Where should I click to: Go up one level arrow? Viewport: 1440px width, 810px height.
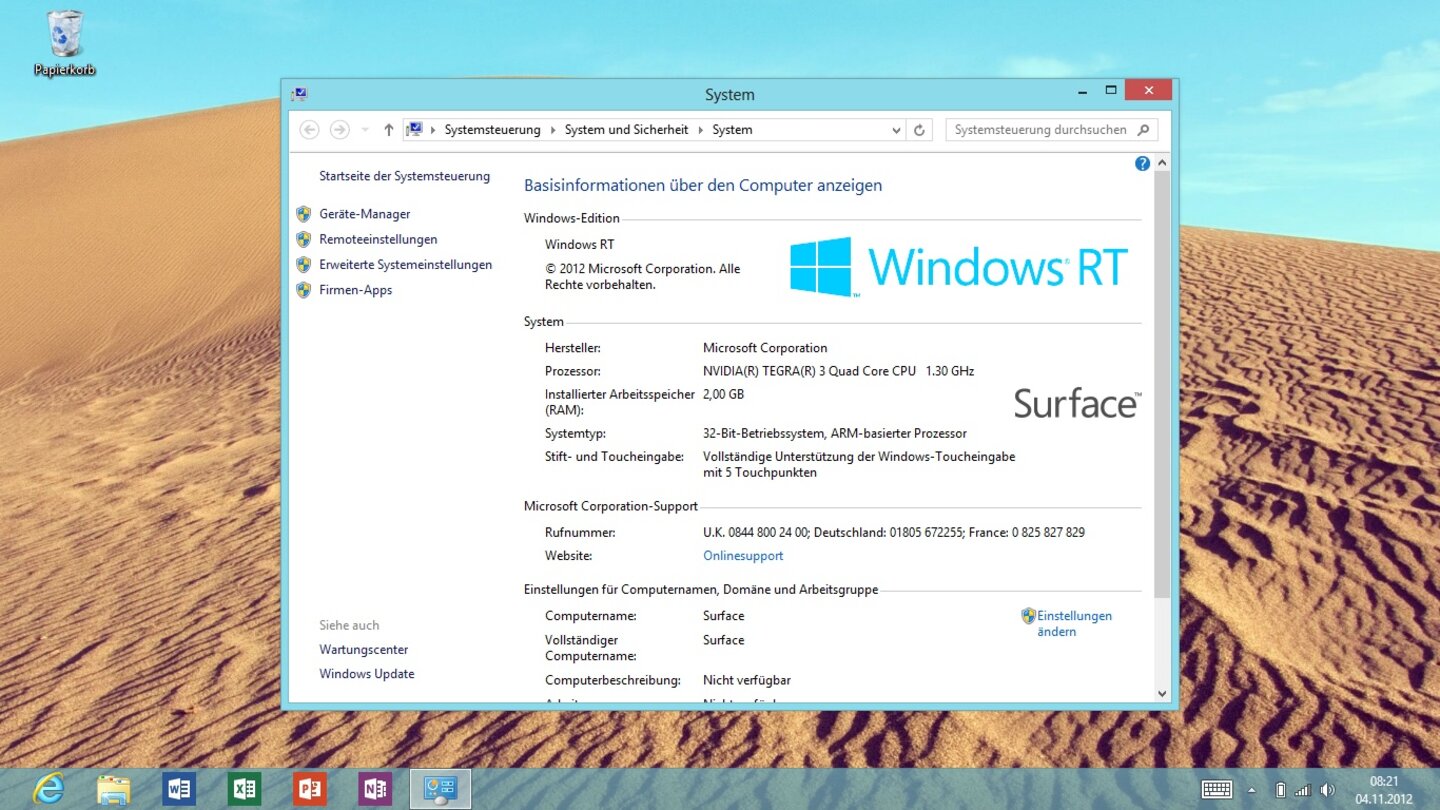tap(388, 130)
